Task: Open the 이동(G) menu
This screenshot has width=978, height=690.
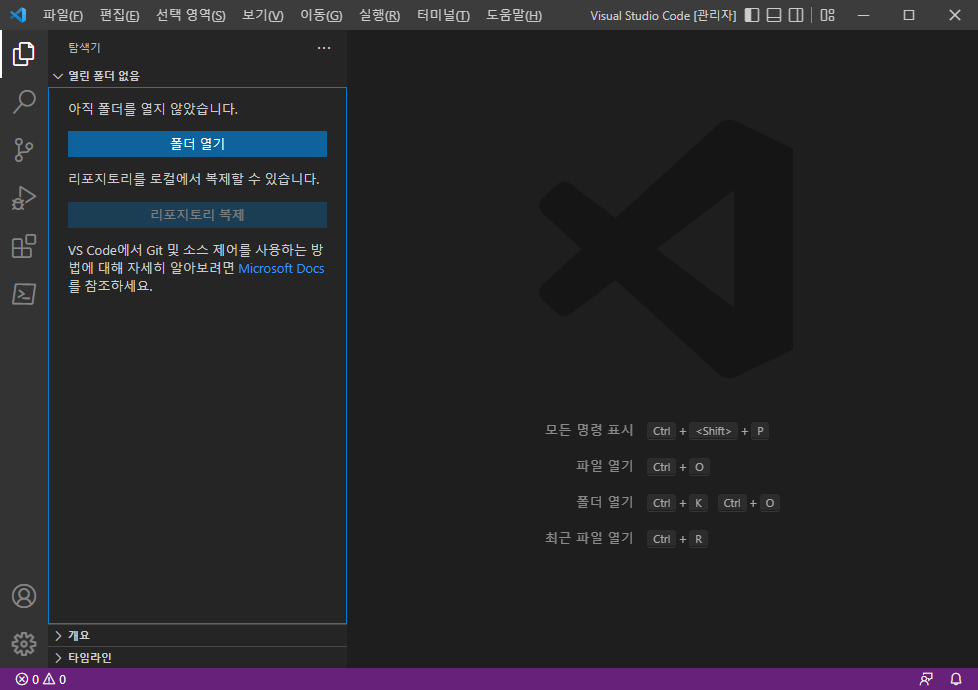Action: pos(321,15)
